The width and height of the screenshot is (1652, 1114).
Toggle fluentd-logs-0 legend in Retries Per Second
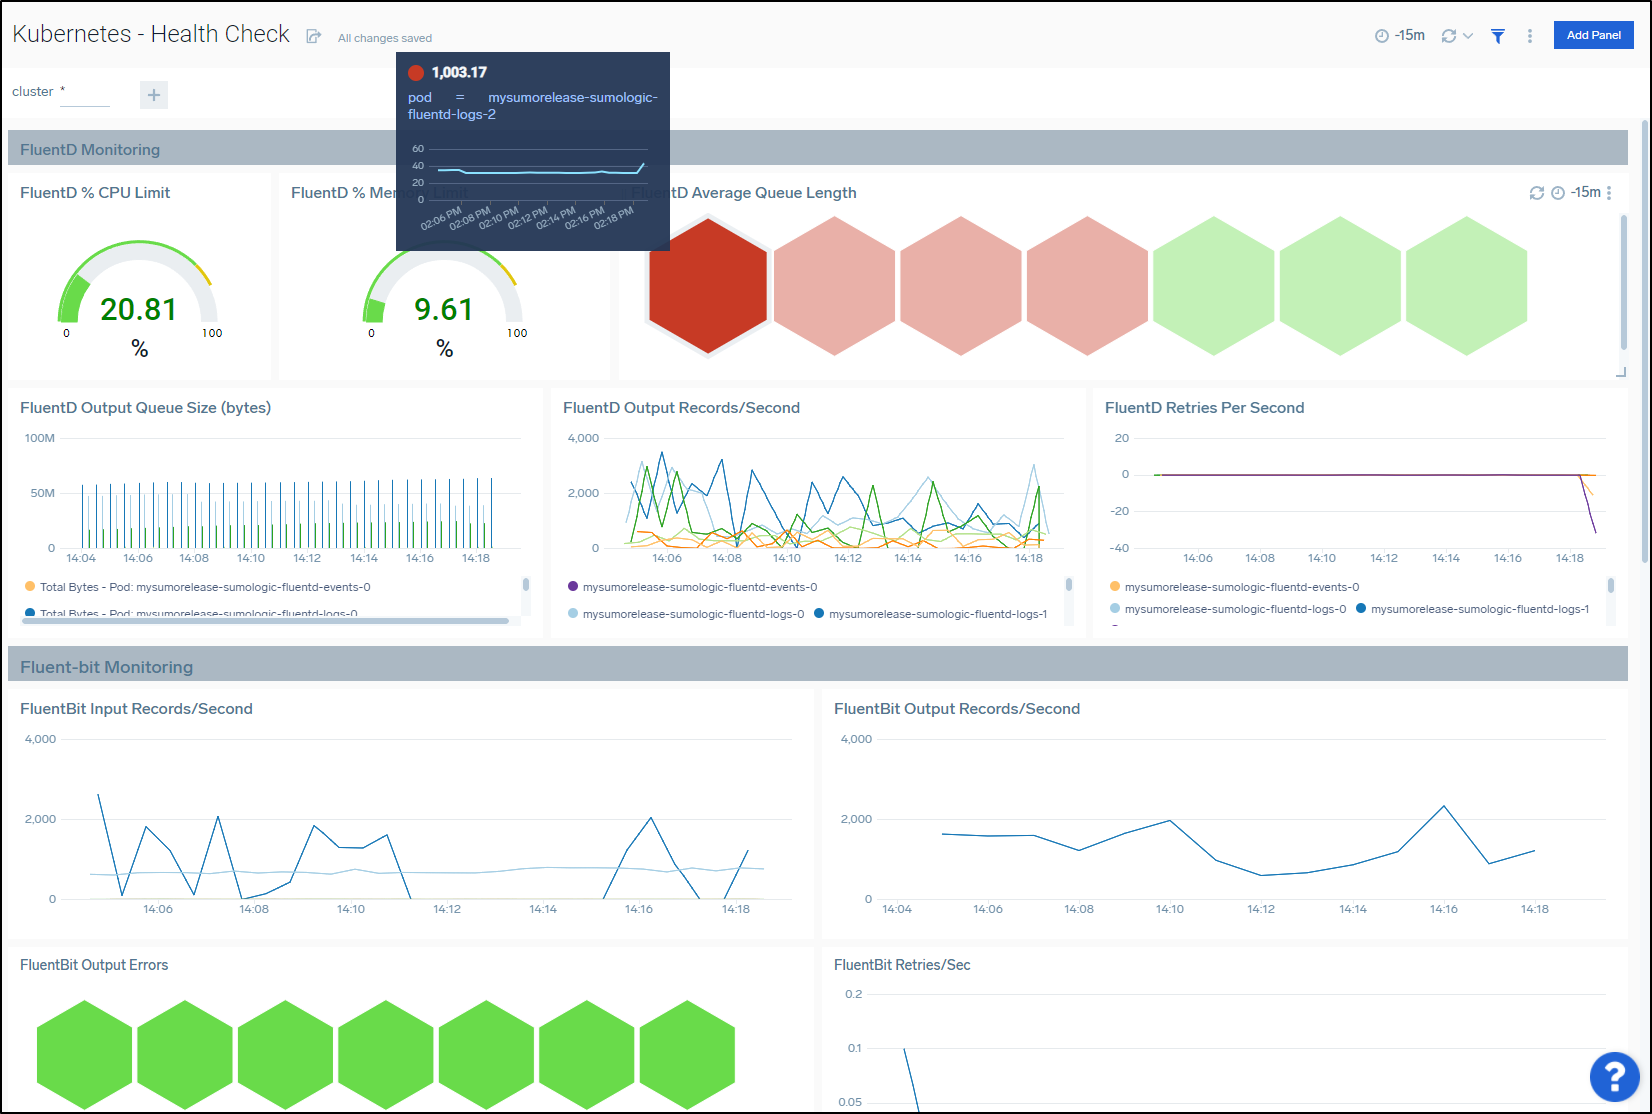tap(1228, 609)
